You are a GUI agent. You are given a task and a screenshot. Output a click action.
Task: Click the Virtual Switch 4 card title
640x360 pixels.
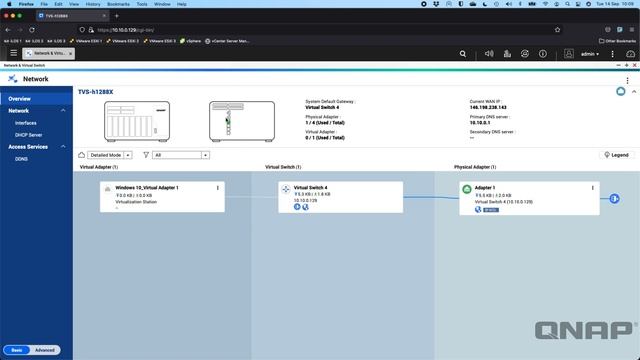[310, 187]
